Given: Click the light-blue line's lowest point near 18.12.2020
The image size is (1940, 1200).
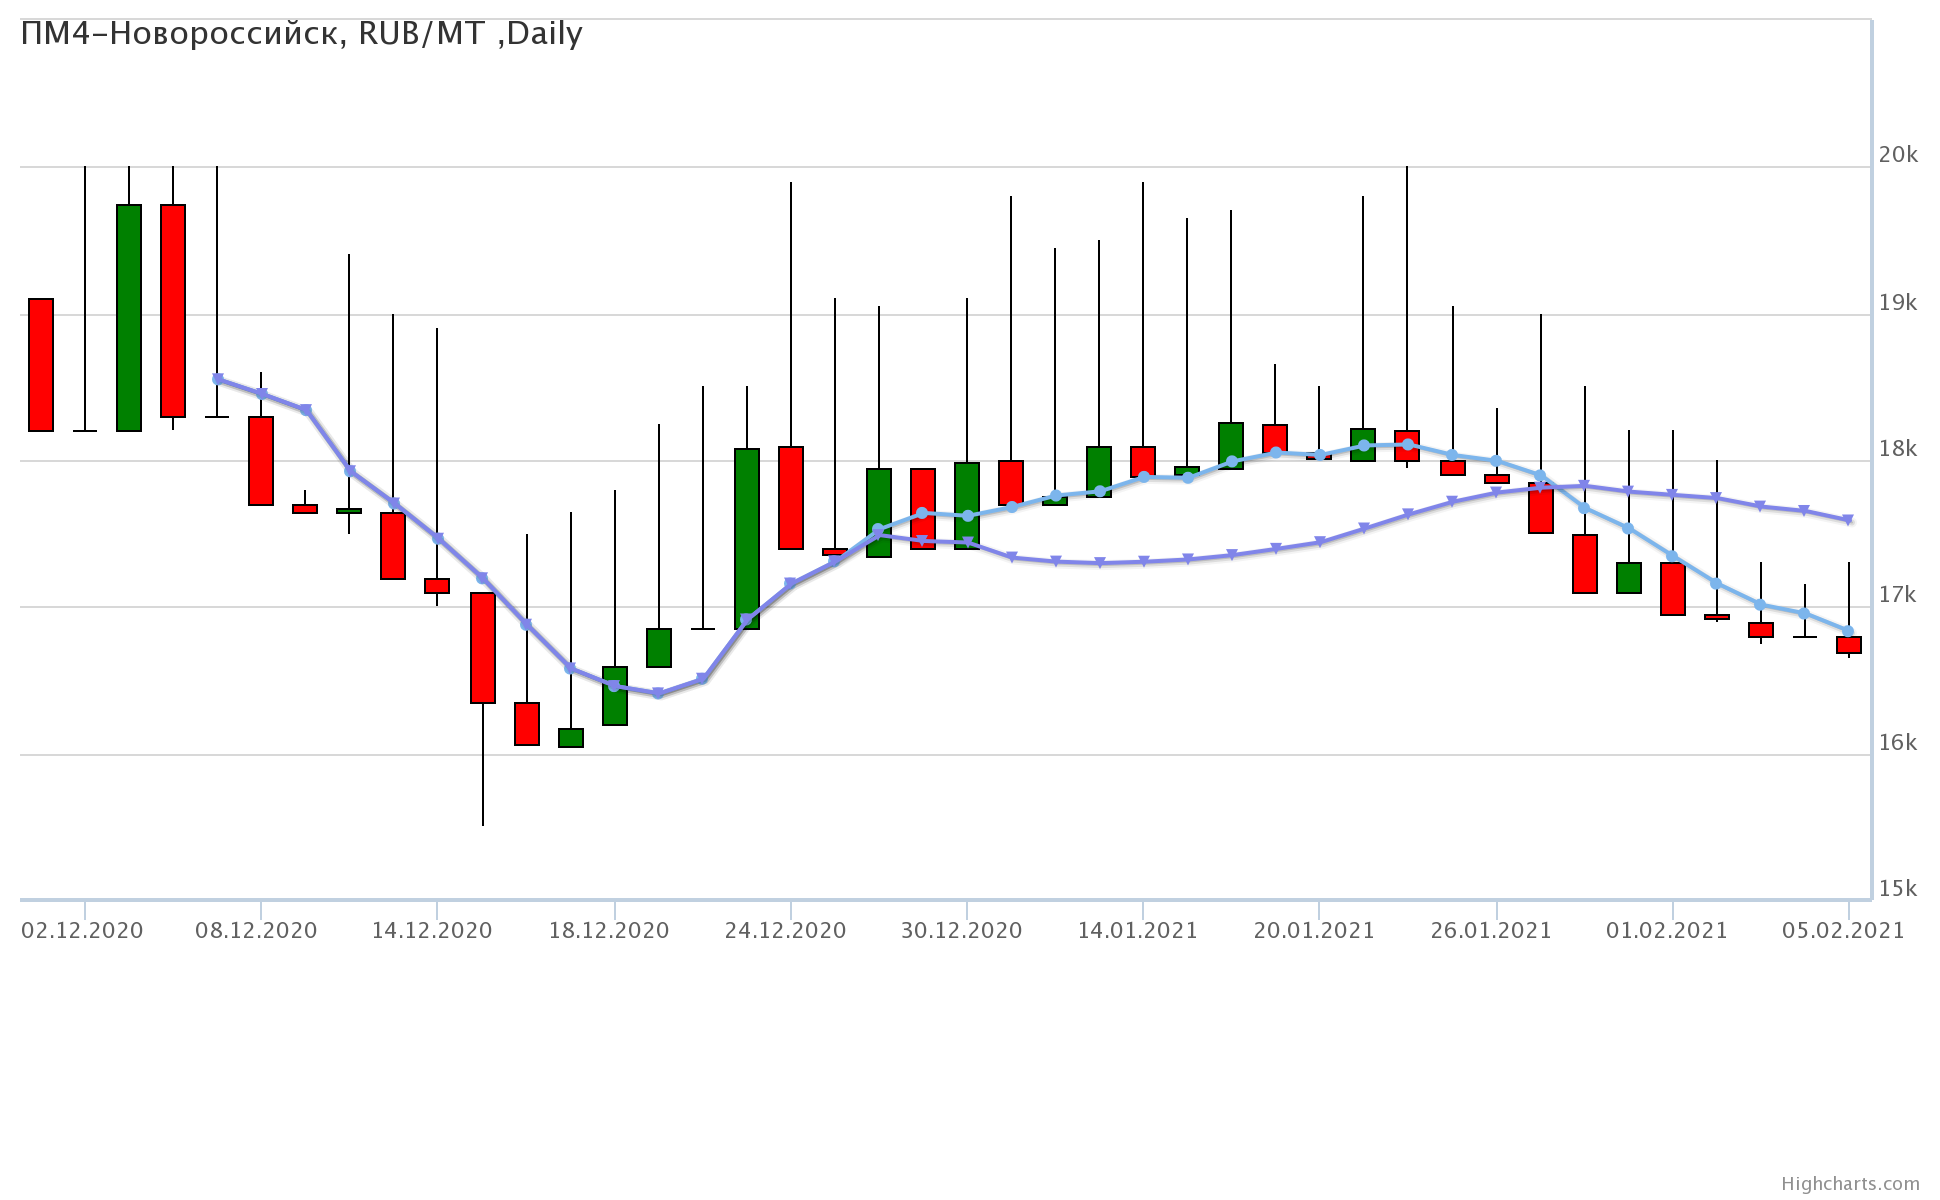Looking at the screenshot, I should (x=658, y=693).
